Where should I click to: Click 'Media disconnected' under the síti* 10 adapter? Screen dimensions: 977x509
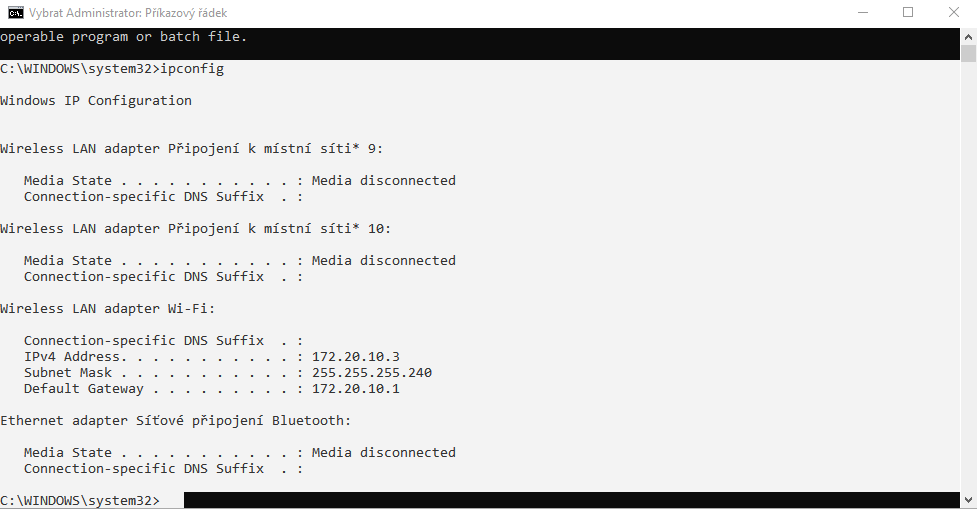(383, 261)
